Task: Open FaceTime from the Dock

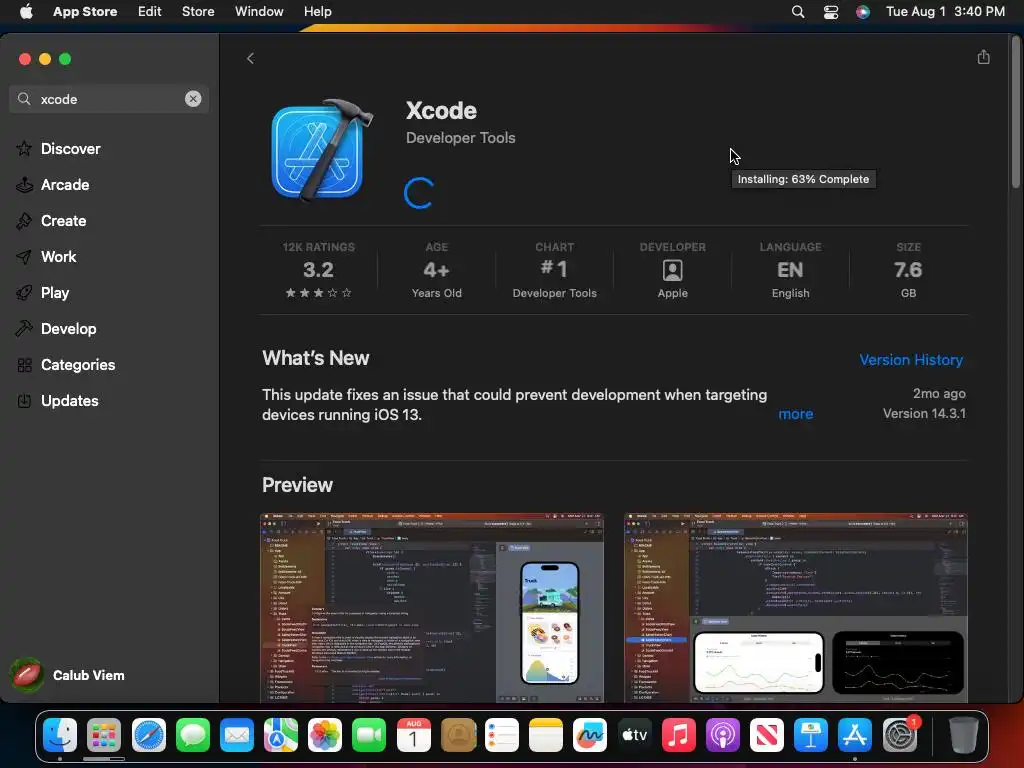Action: click(x=369, y=735)
